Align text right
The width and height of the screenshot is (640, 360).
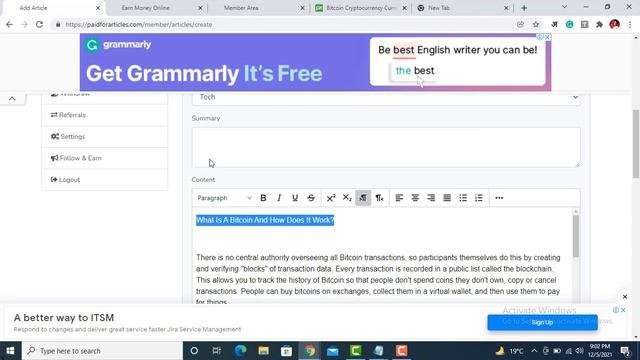[431, 198]
